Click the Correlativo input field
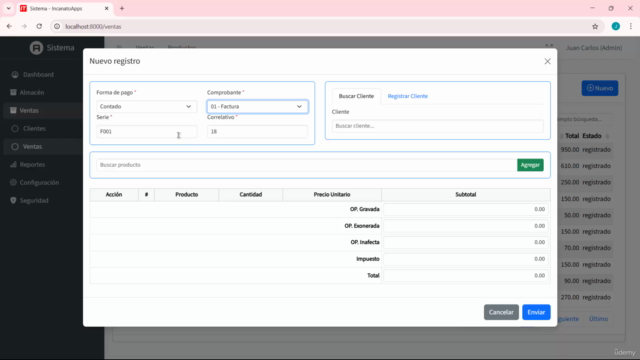This screenshot has width=640, height=360. coord(257,131)
